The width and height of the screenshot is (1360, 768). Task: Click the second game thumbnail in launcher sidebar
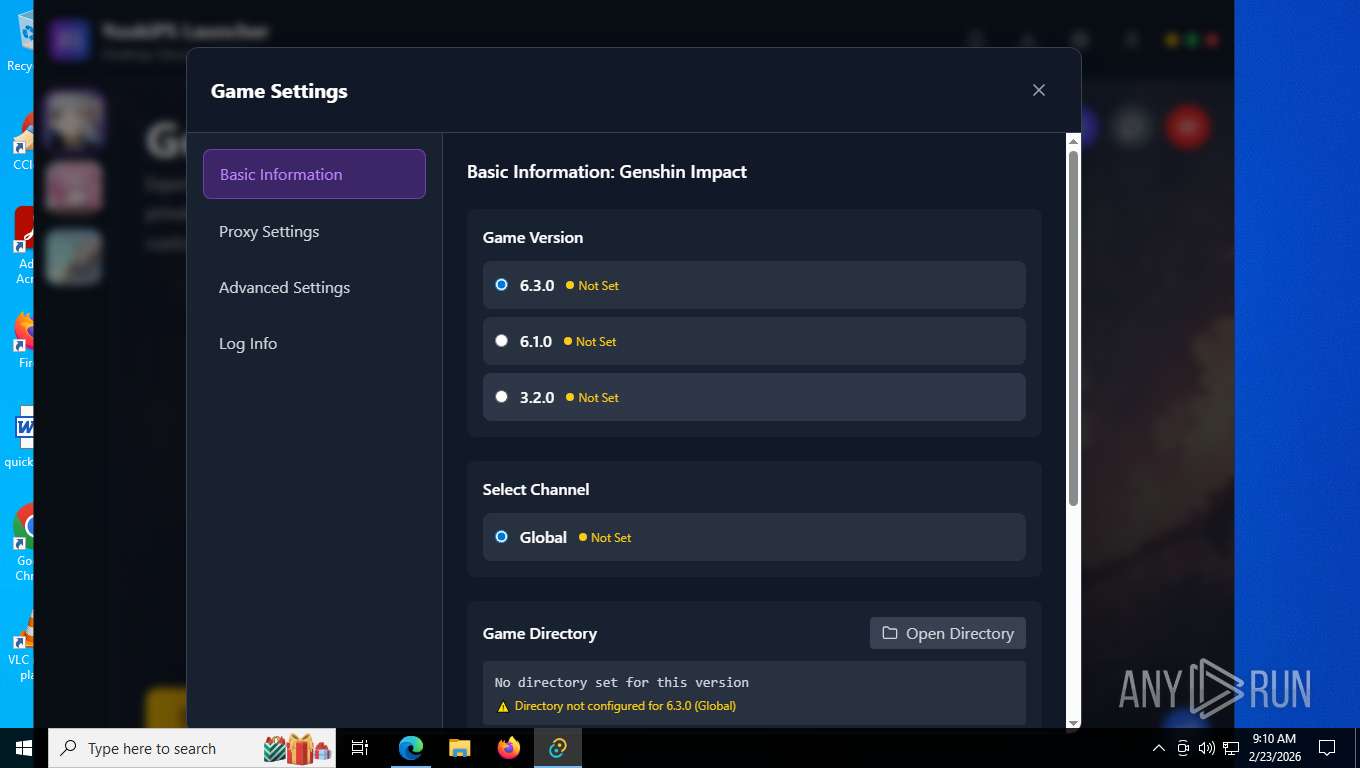coord(74,187)
